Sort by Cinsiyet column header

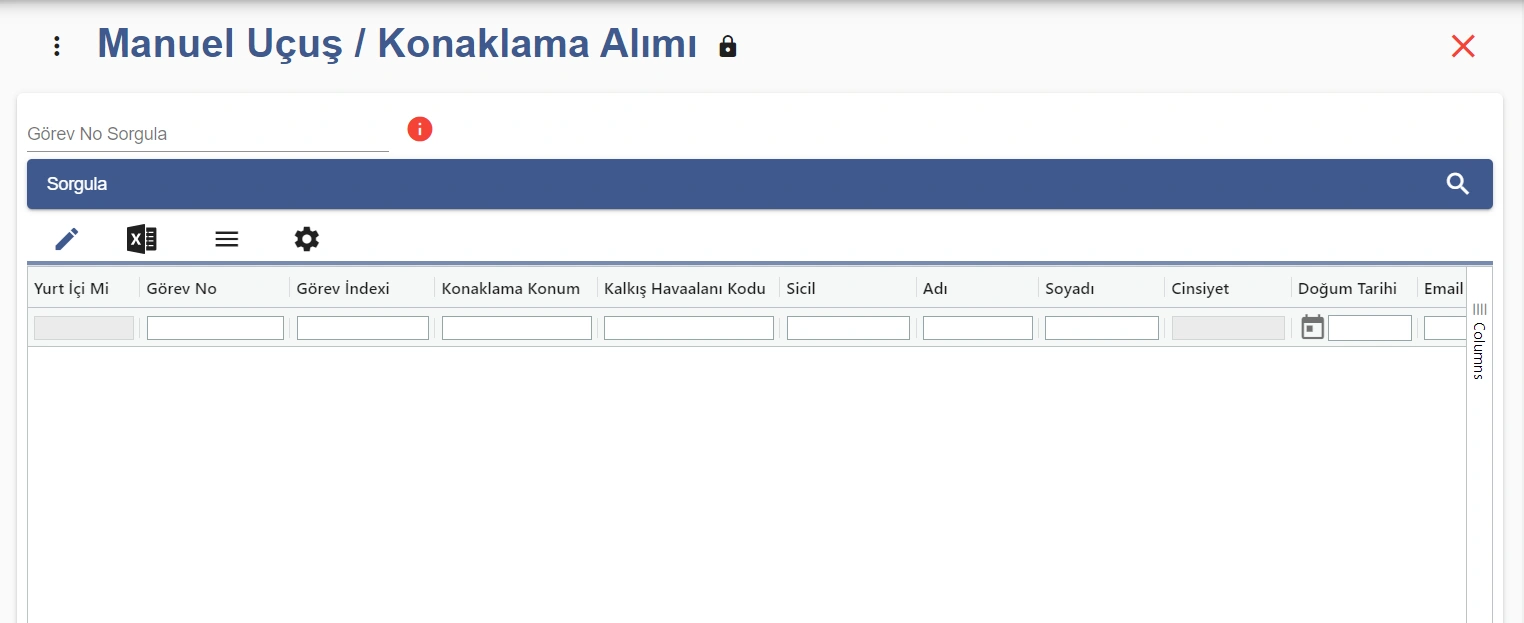coord(1201,289)
